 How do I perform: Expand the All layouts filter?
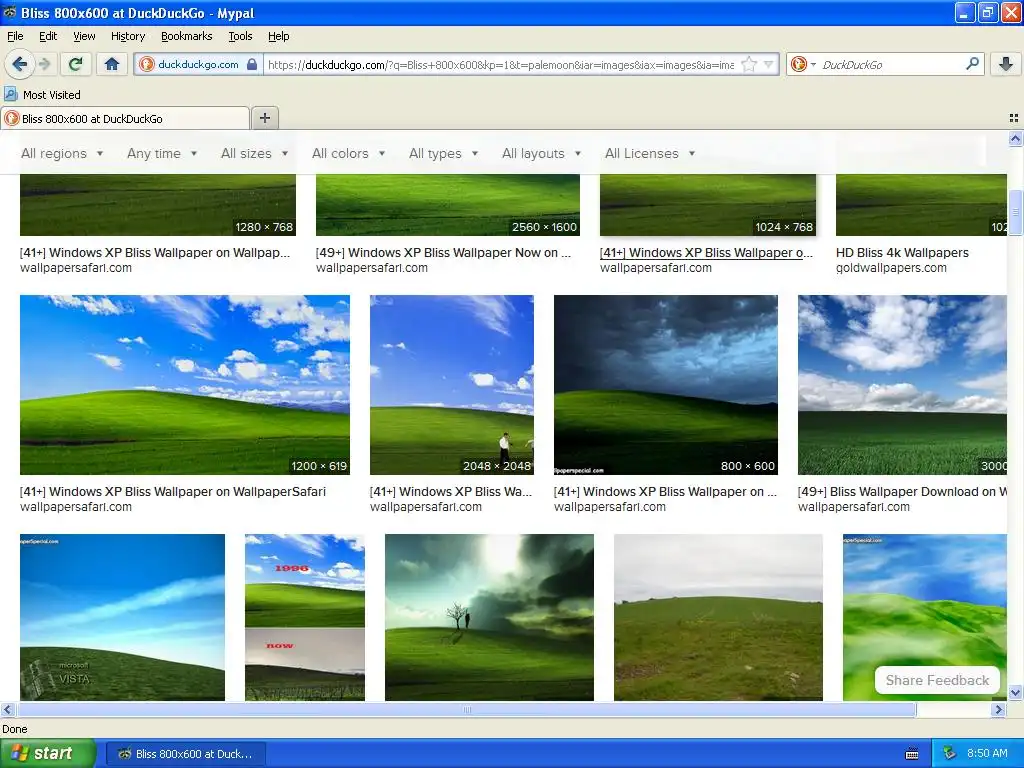[541, 153]
